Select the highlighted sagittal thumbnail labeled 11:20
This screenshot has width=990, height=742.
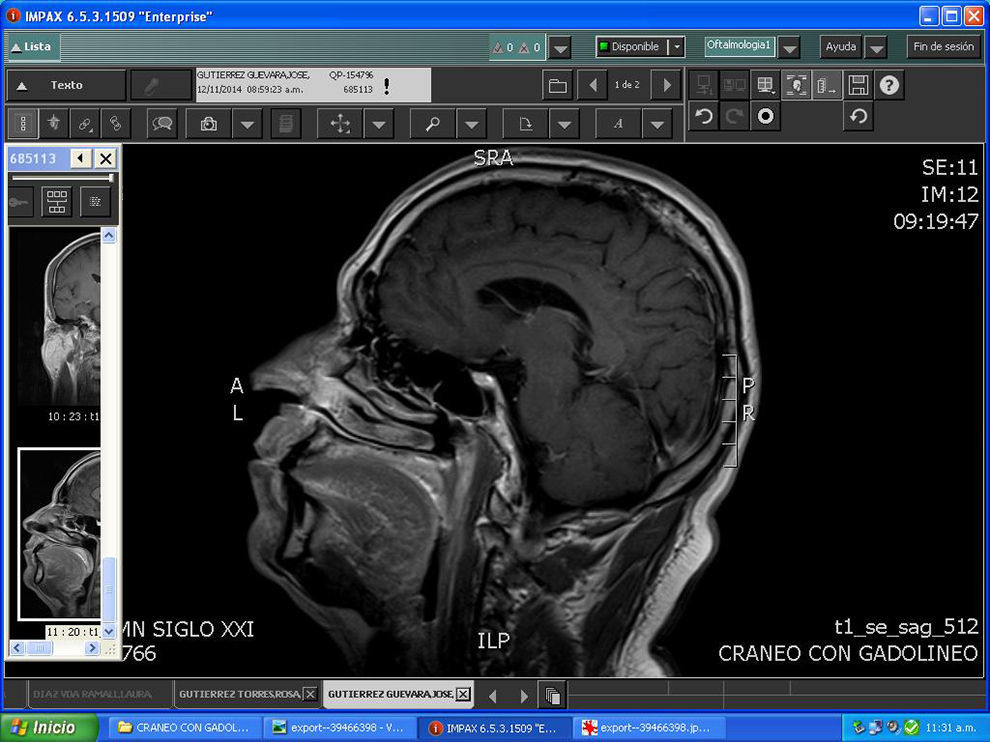(60, 535)
